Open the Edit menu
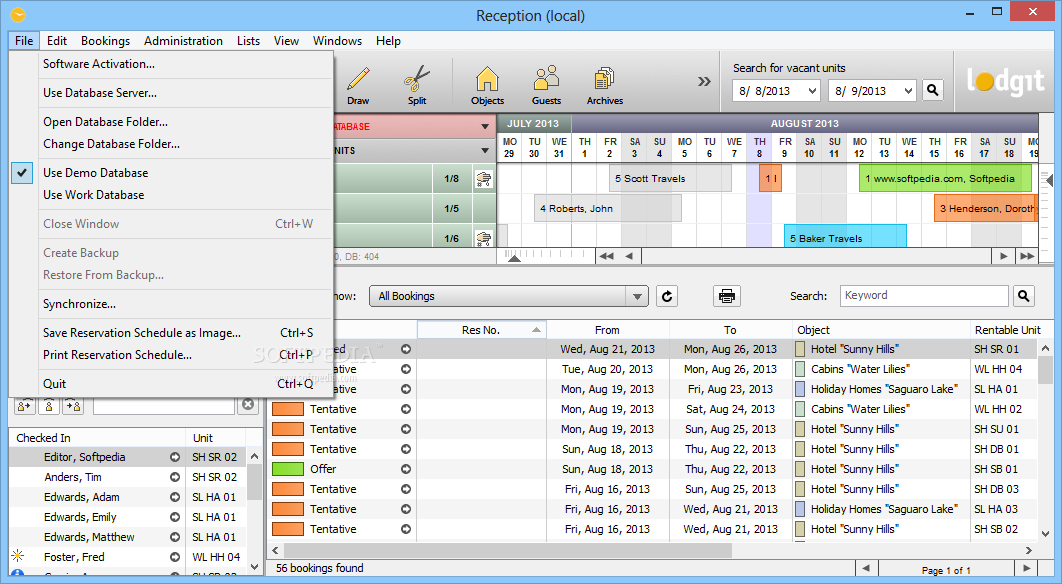 click(x=57, y=41)
